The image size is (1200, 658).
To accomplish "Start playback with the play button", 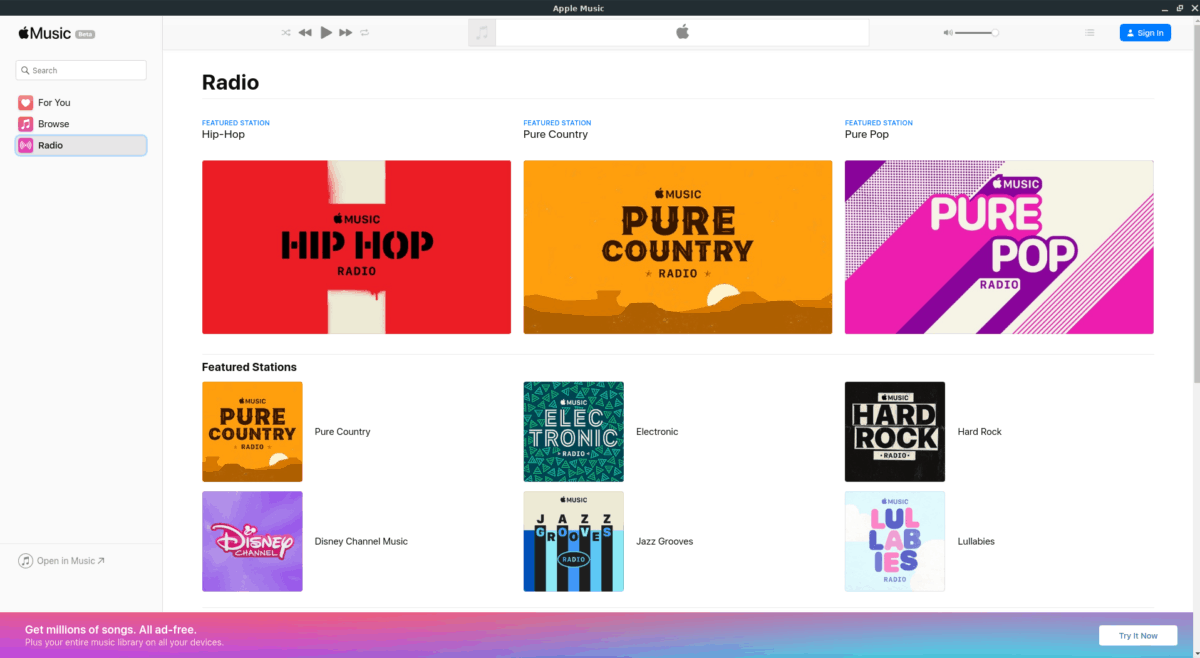I will (x=326, y=33).
